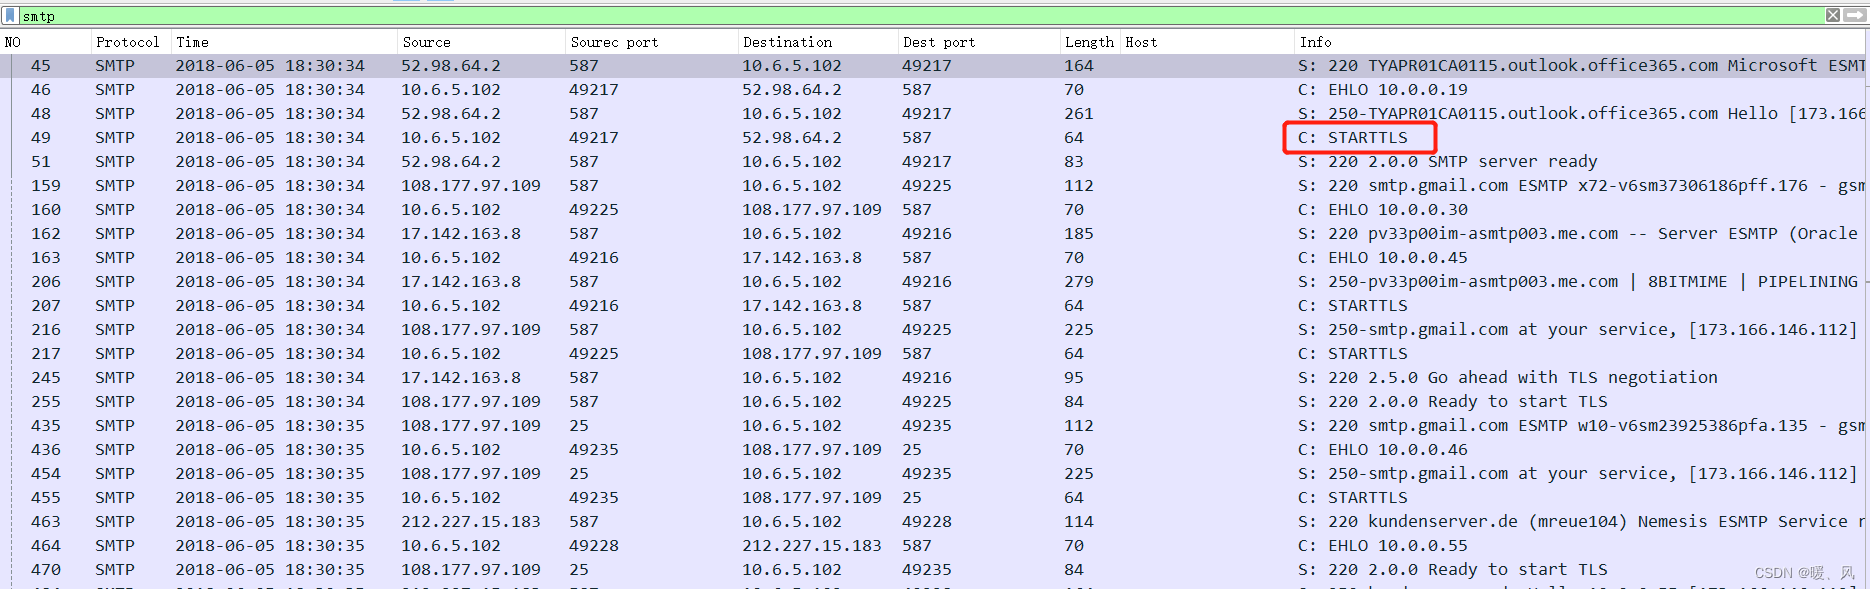Select packet number 216
This screenshot has height=589, width=1870.
pyautogui.click(x=45, y=329)
